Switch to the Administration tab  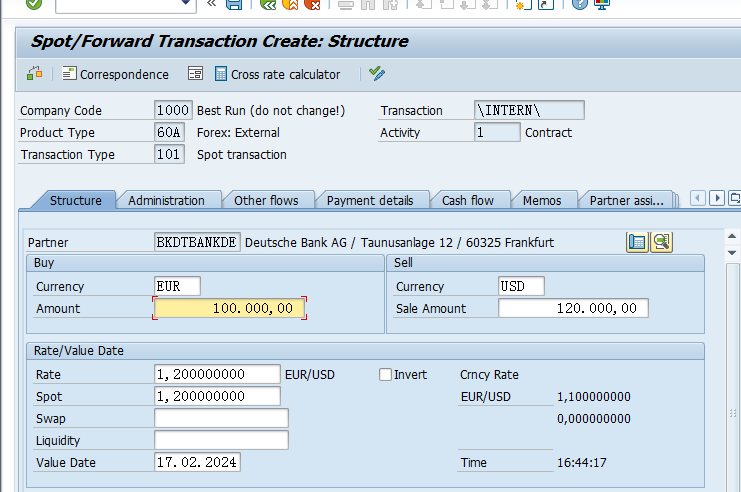(166, 200)
